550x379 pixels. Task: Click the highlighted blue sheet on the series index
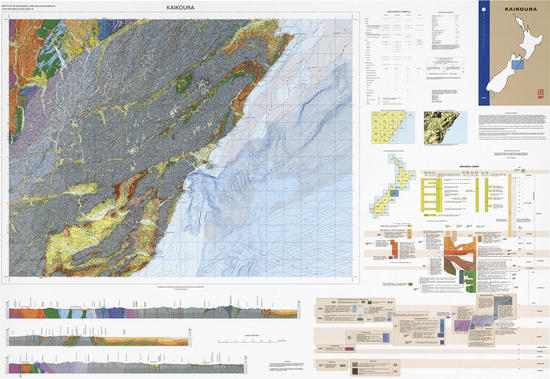394,193
